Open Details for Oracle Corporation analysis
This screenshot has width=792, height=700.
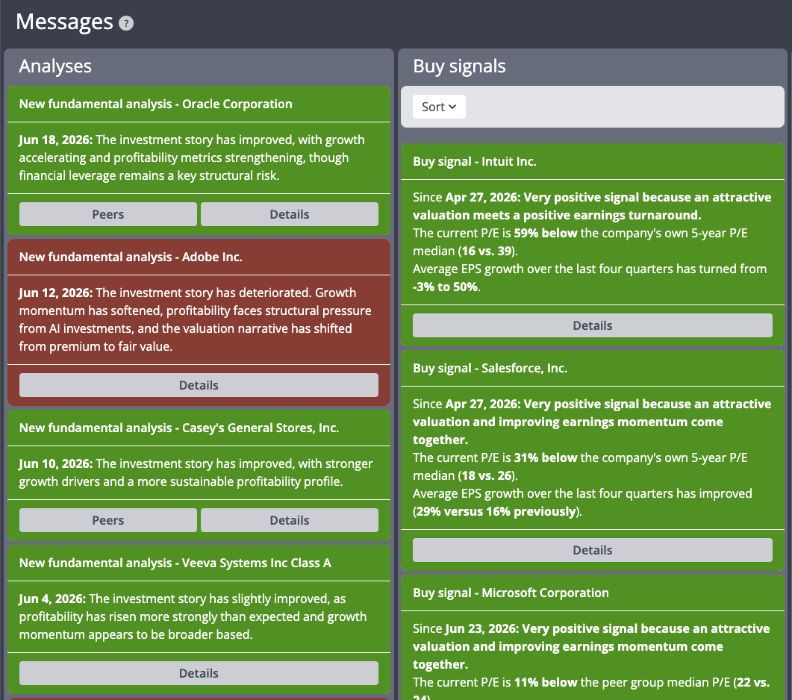[289, 214]
